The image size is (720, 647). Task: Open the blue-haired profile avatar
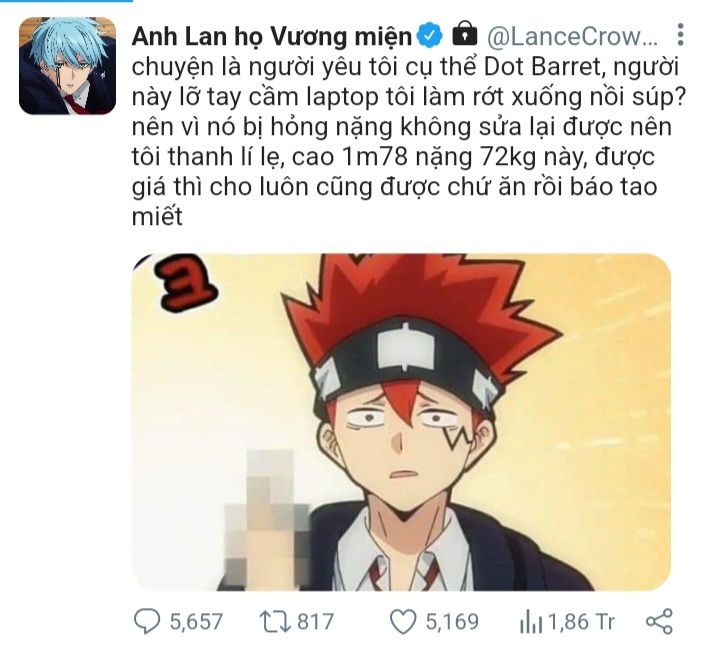pos(68,66)
